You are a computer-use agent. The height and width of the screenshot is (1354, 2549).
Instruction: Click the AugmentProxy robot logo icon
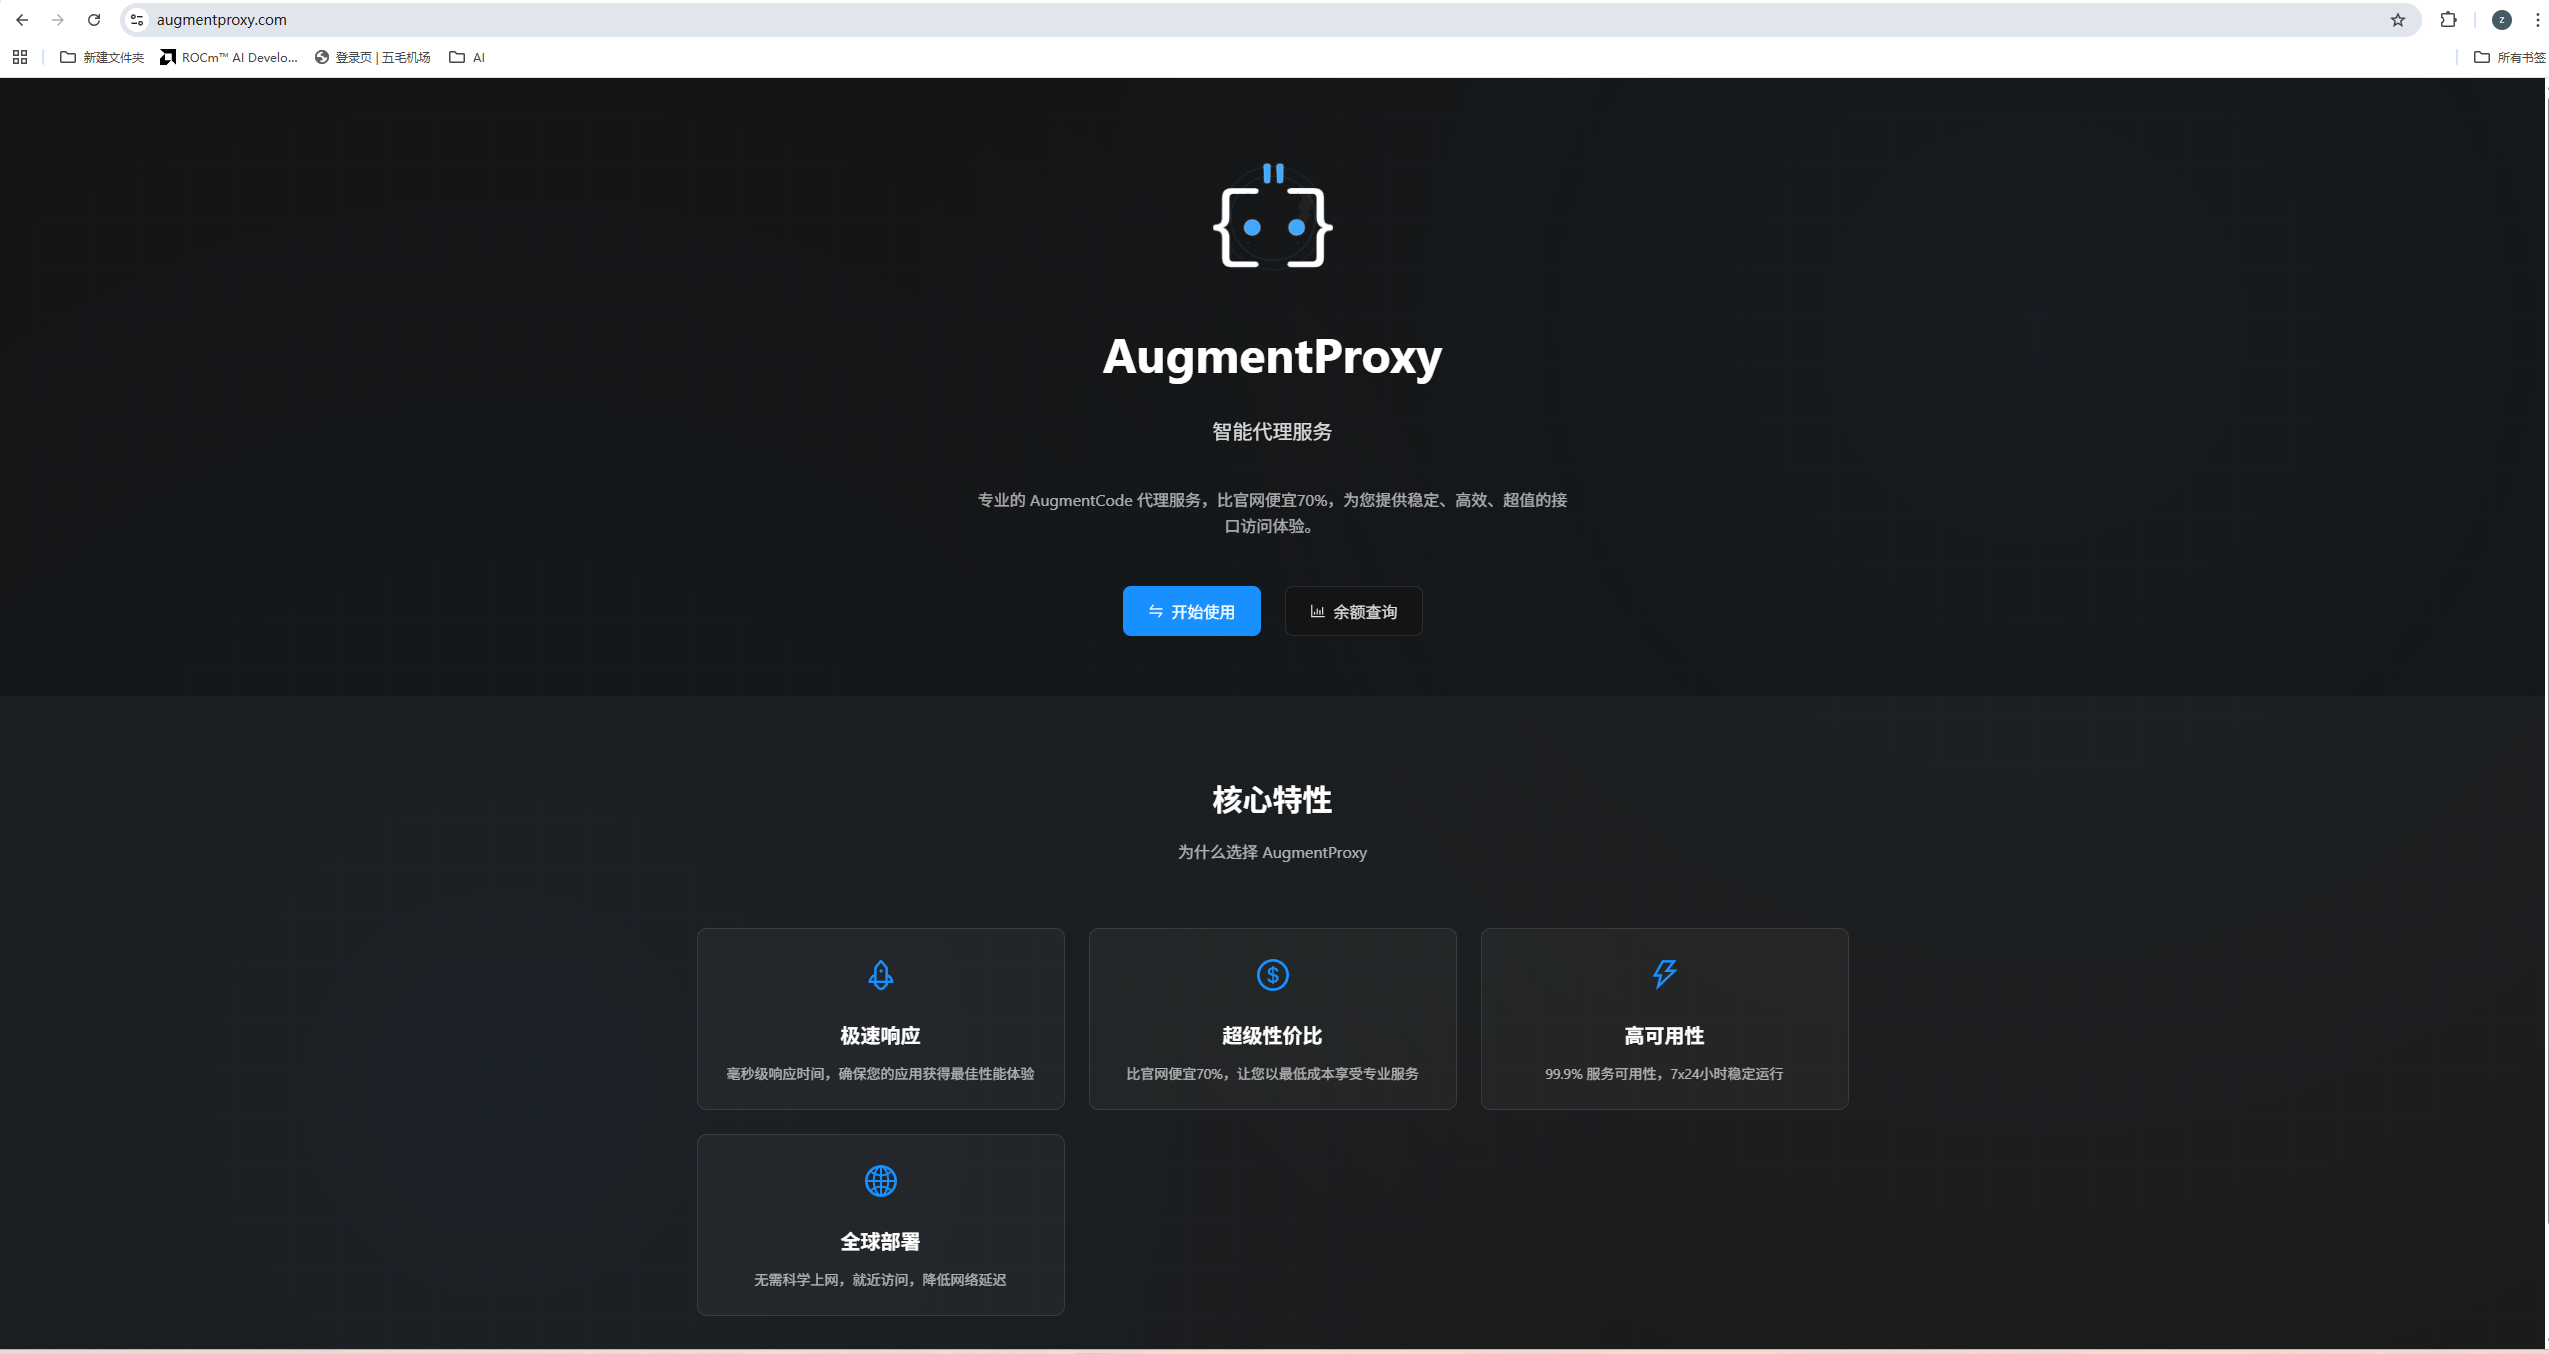pyautogui.click(x=1272, y=217)
